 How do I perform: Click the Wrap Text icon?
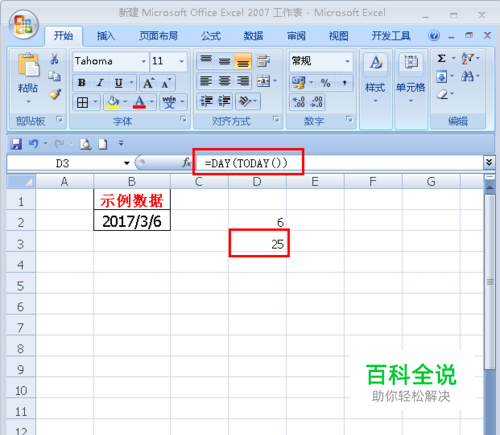263,61
